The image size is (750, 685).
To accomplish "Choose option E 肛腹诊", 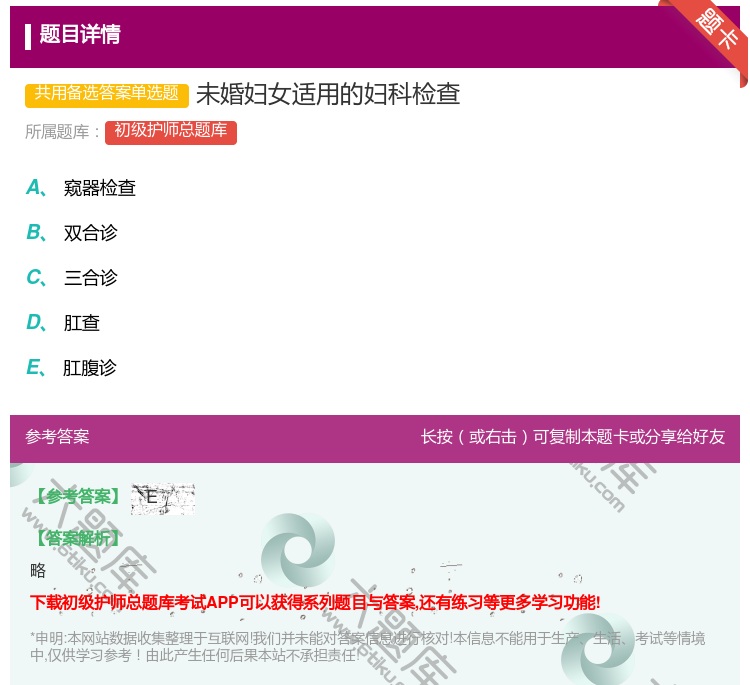I will coord(71,367).
